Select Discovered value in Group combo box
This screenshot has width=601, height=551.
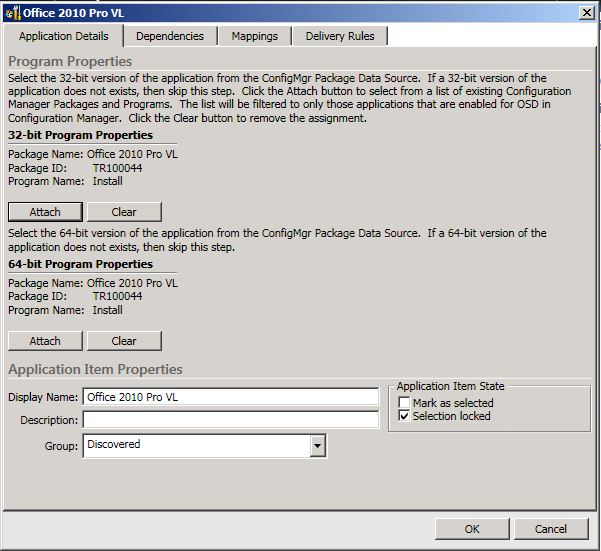click(114, 444)
